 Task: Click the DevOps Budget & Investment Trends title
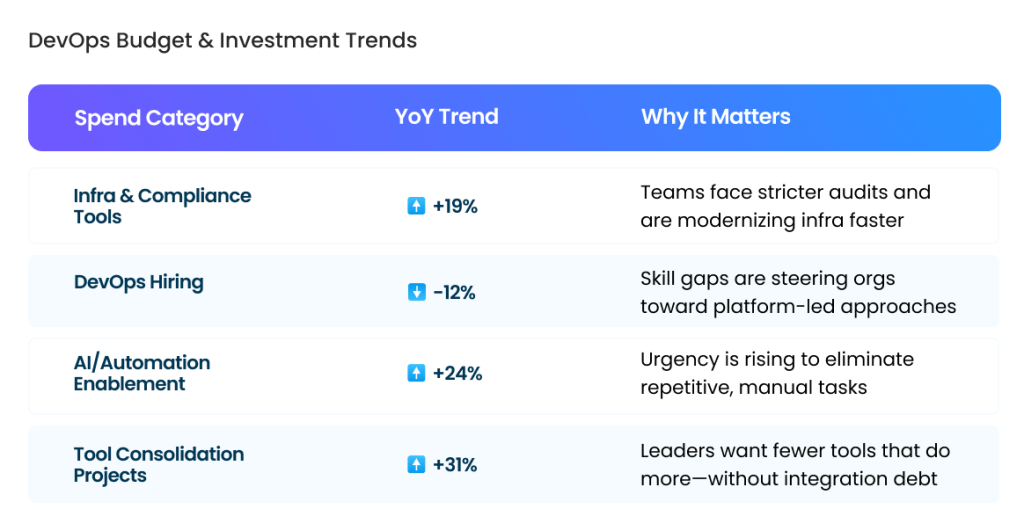click(x=222, y=41)
